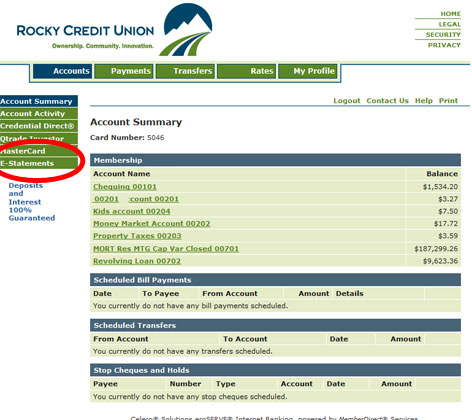Open the Contact Us link
Screen dimensions: 472x420
point(387,101)
